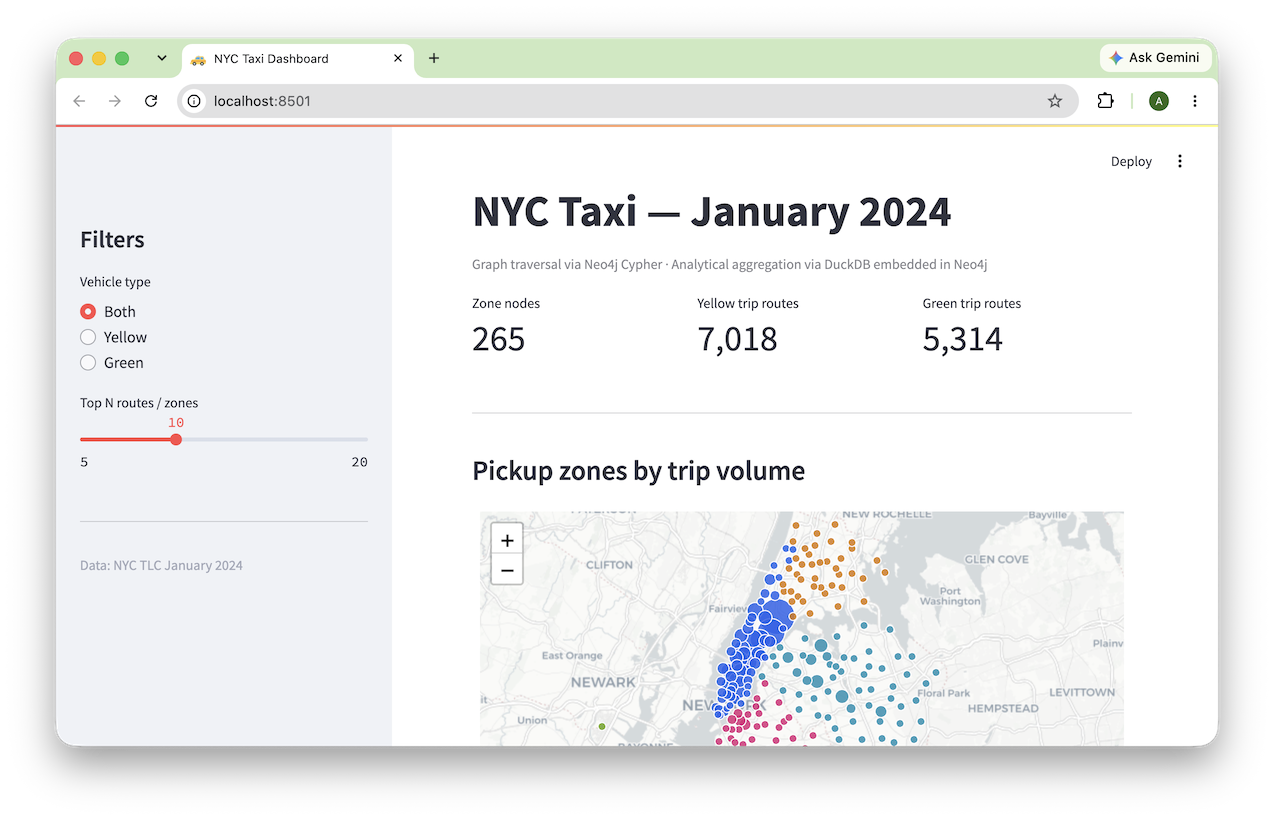Click the Green trip routes value 5,314
The image size is (1274, 820).
pyautogui.click(x=962, y=339)
